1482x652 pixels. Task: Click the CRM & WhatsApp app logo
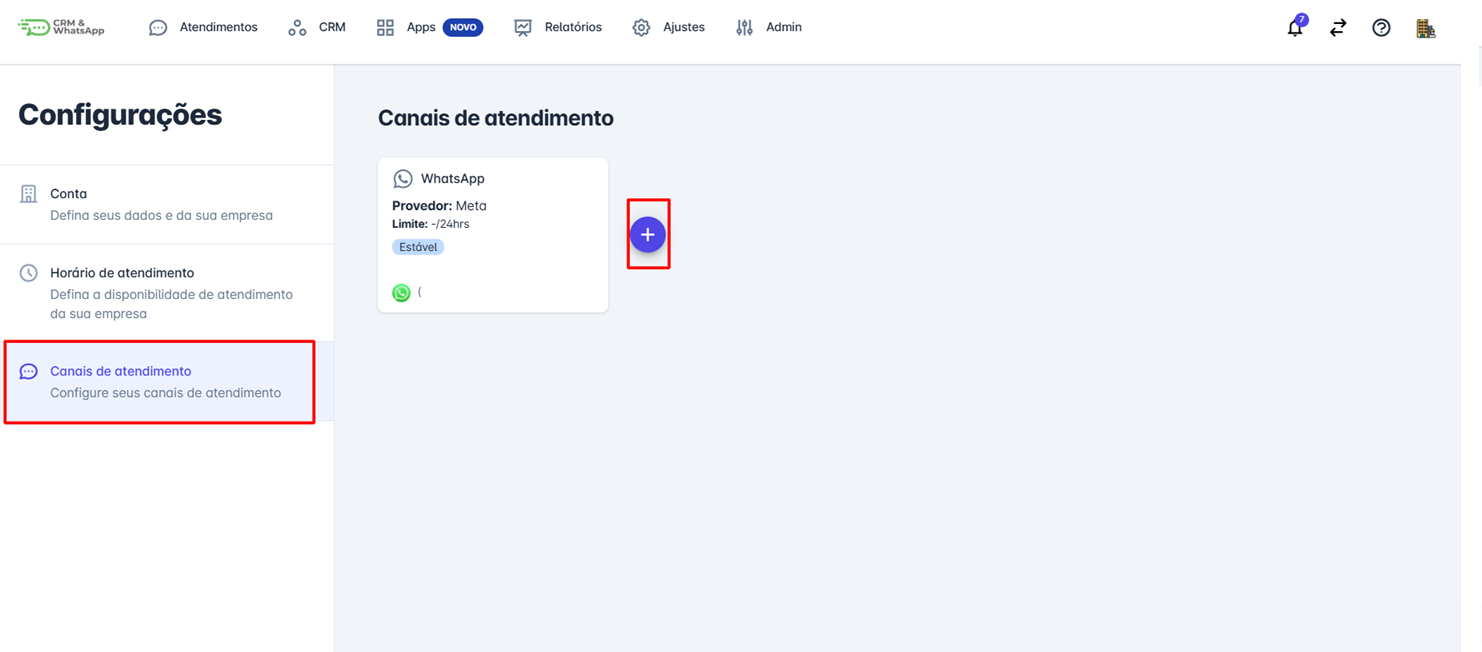pos(60,26)
